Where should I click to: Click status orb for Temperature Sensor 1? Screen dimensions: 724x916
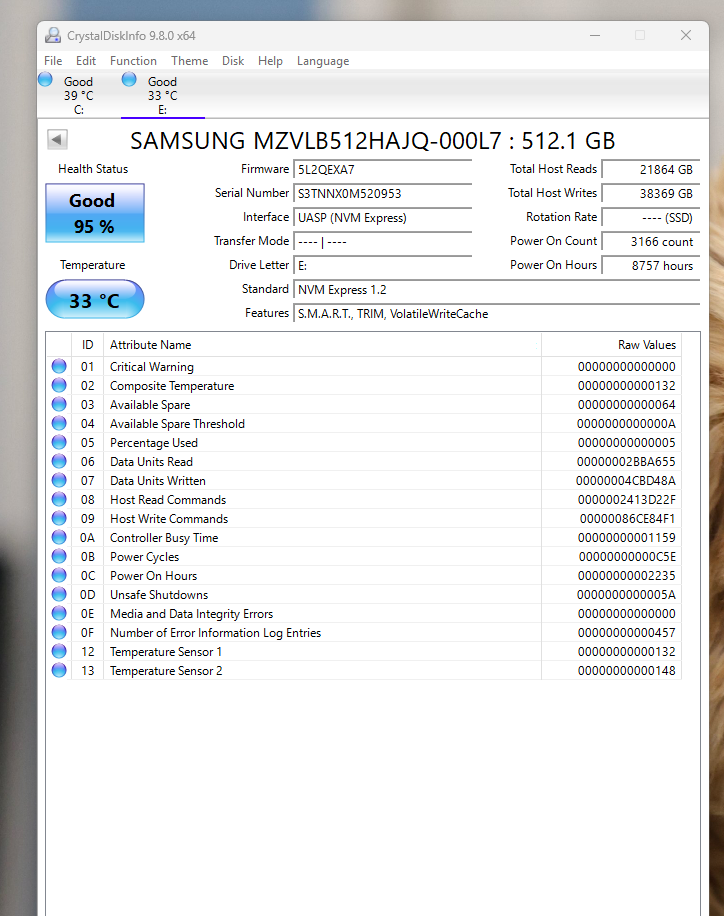tap(59, 651)
